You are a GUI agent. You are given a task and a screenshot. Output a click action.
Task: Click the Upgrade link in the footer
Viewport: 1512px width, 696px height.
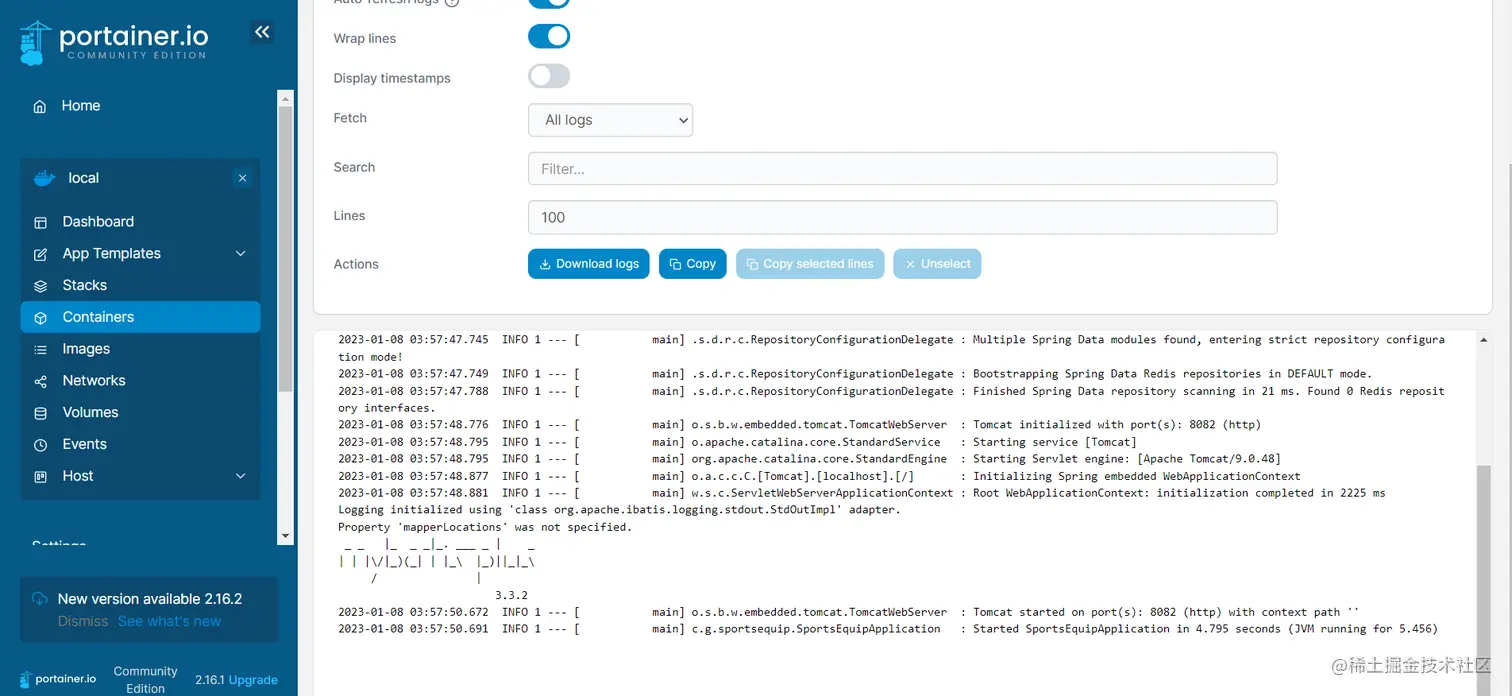coord(253,680)
